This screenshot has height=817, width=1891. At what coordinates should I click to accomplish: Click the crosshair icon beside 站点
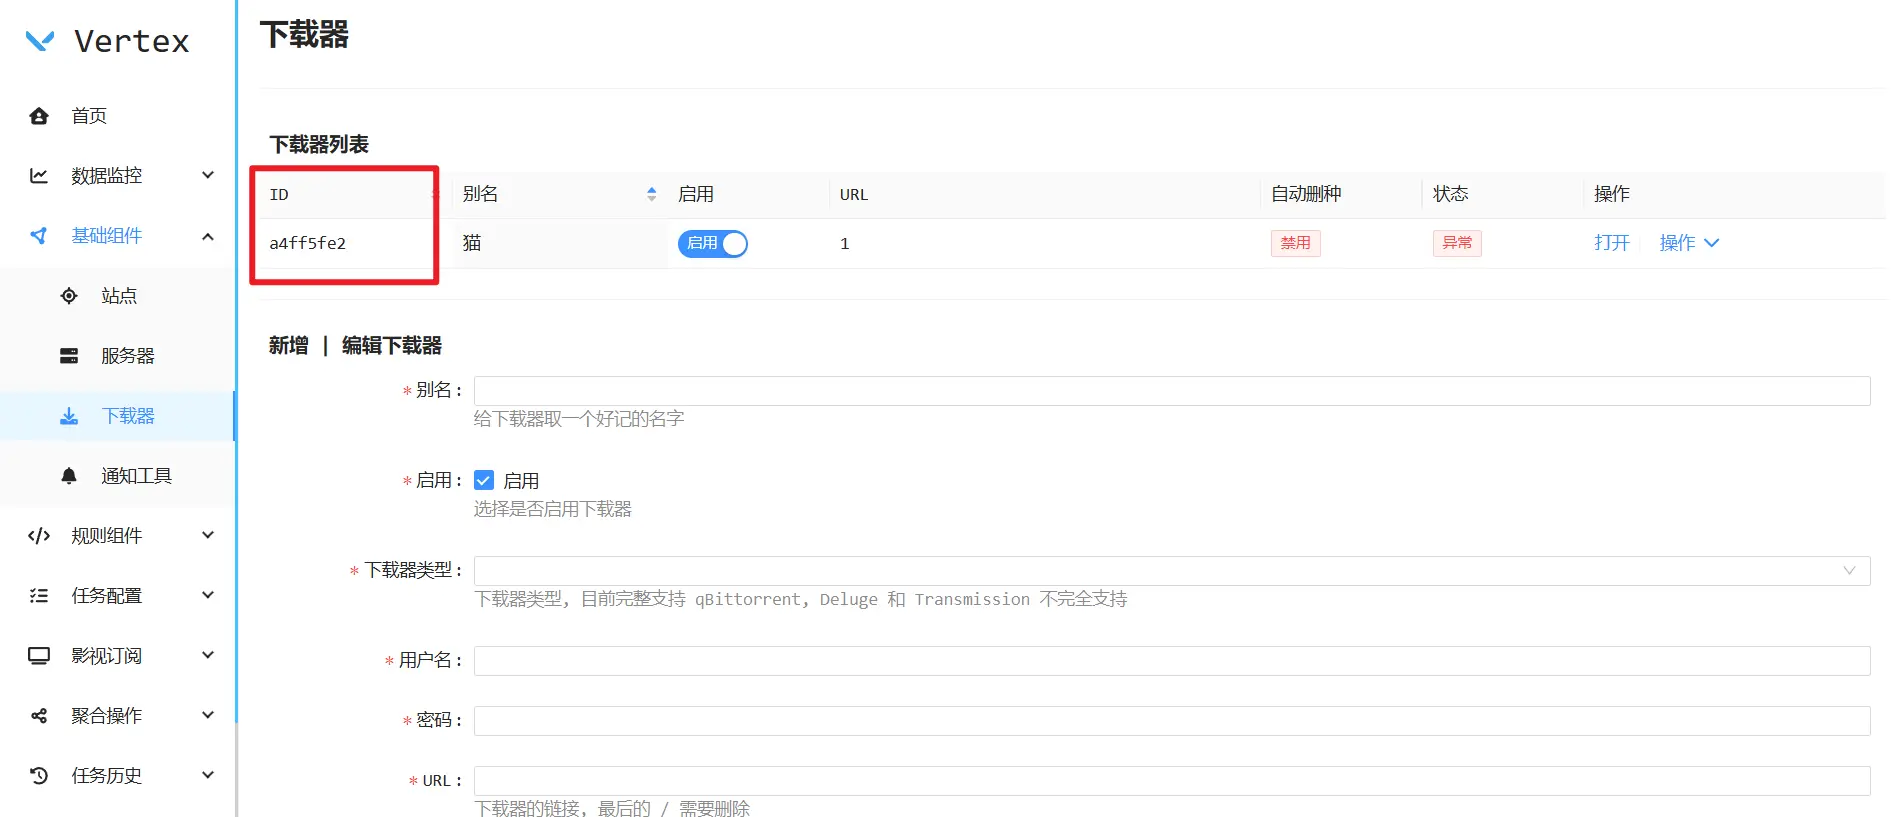tap(69, 296)
